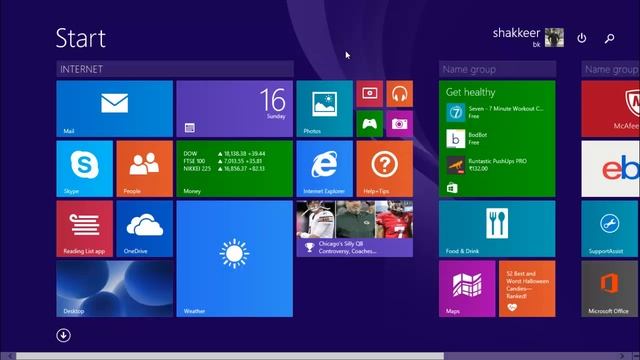Click the power options button
The width and height of the screenshot is (640, 360).
point(582,38)
